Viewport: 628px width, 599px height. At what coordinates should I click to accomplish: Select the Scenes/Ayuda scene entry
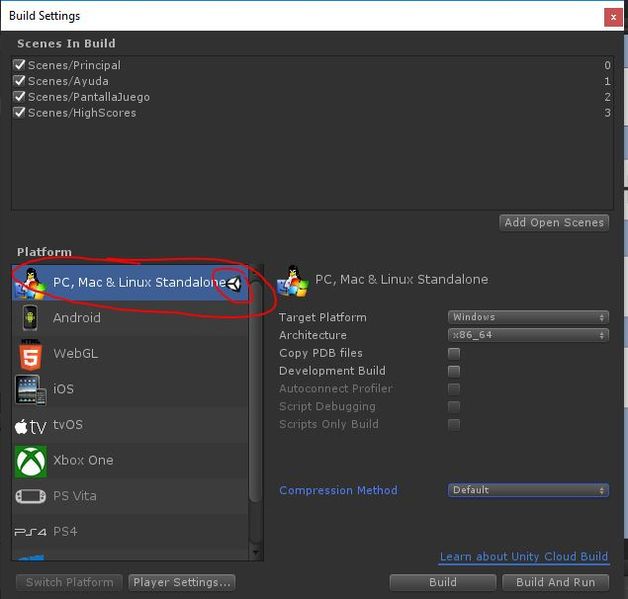[x=312, y=81]
